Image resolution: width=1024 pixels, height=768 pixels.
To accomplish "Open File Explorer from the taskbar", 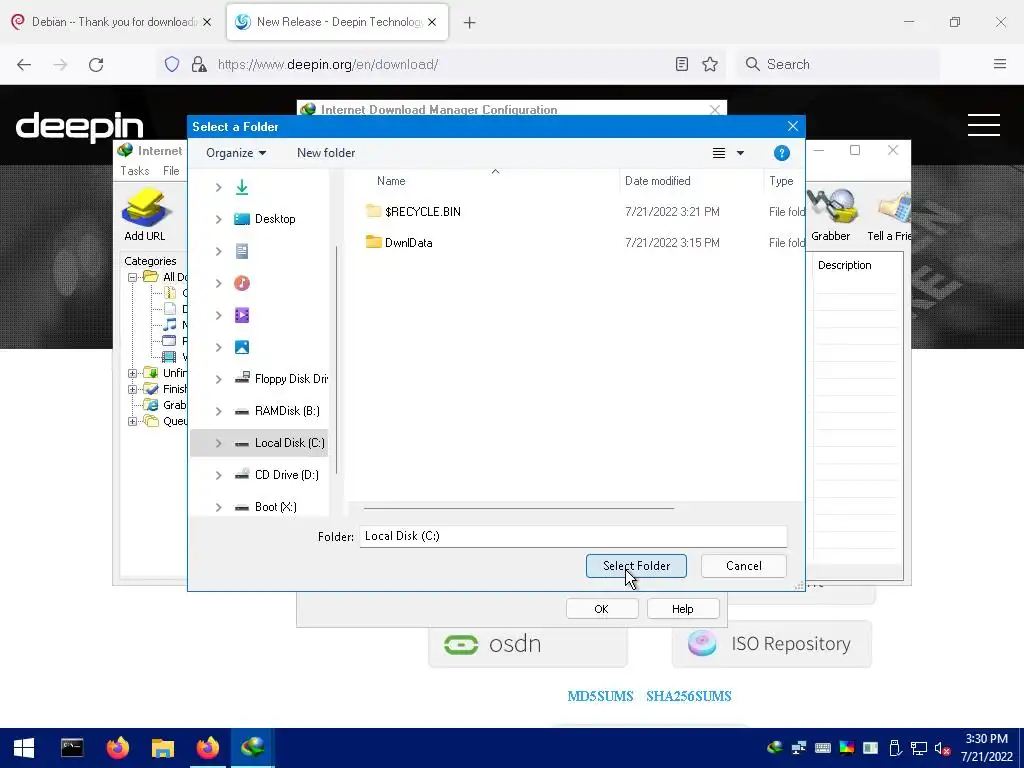I will 163,748.
